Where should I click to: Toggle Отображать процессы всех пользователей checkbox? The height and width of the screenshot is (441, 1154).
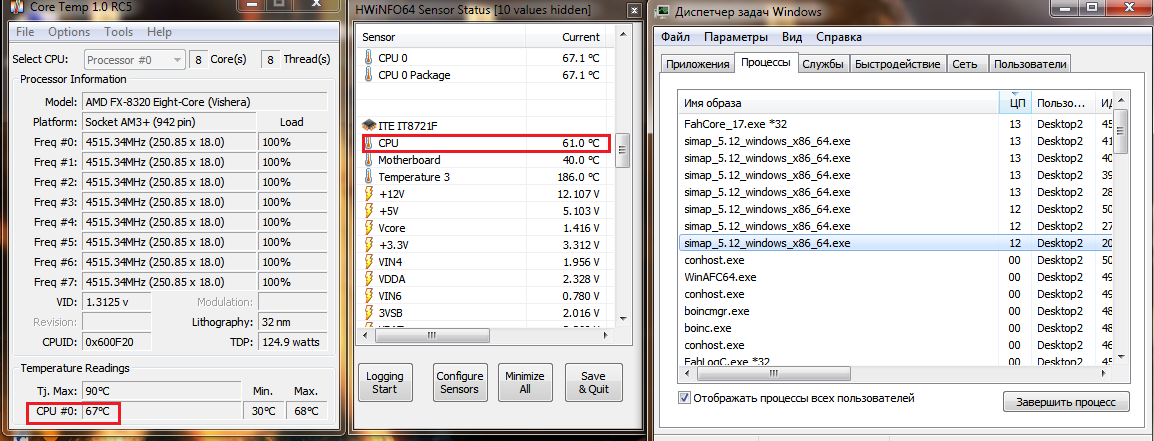click(x=684, y=398)
